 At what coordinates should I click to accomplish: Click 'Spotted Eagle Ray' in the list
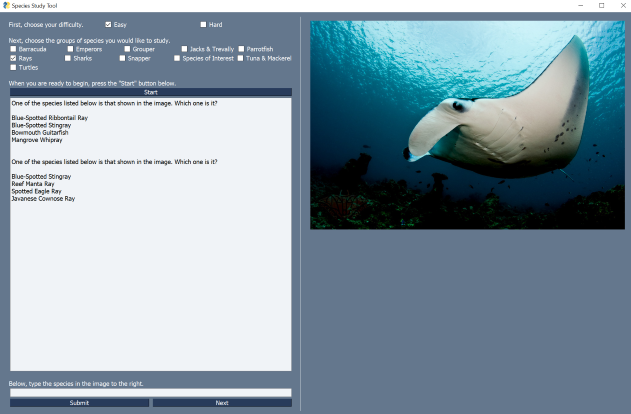point(36,191)
